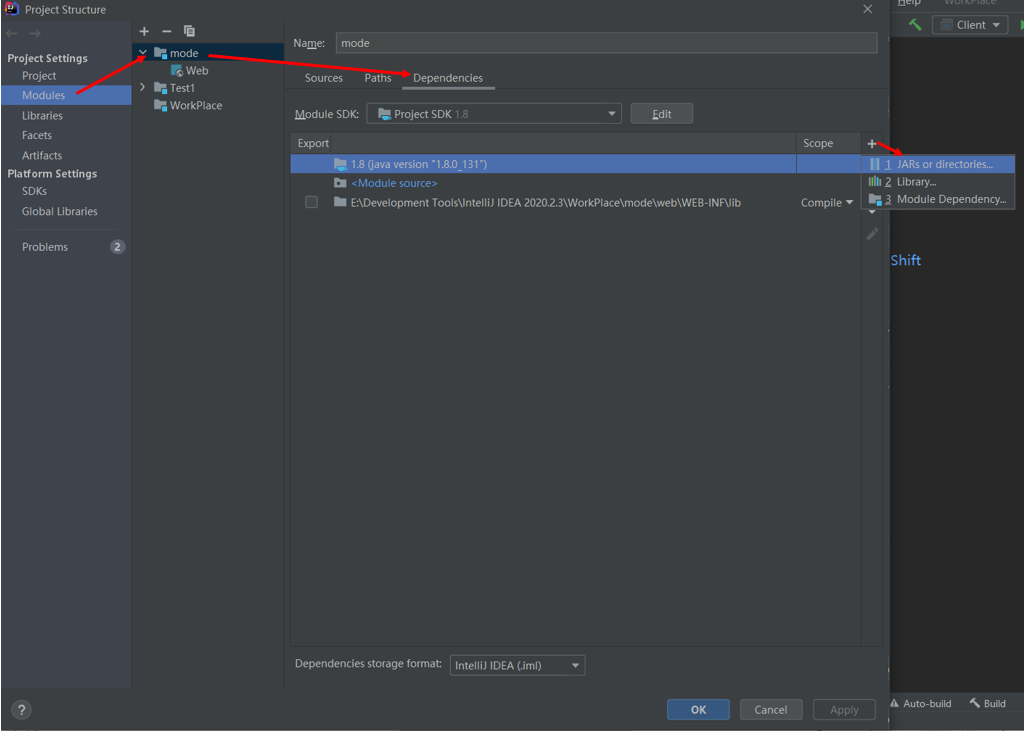Click the WorkPlace module folder icon
The width and height of the screenshot is (1026, 731).
point(160,105)
